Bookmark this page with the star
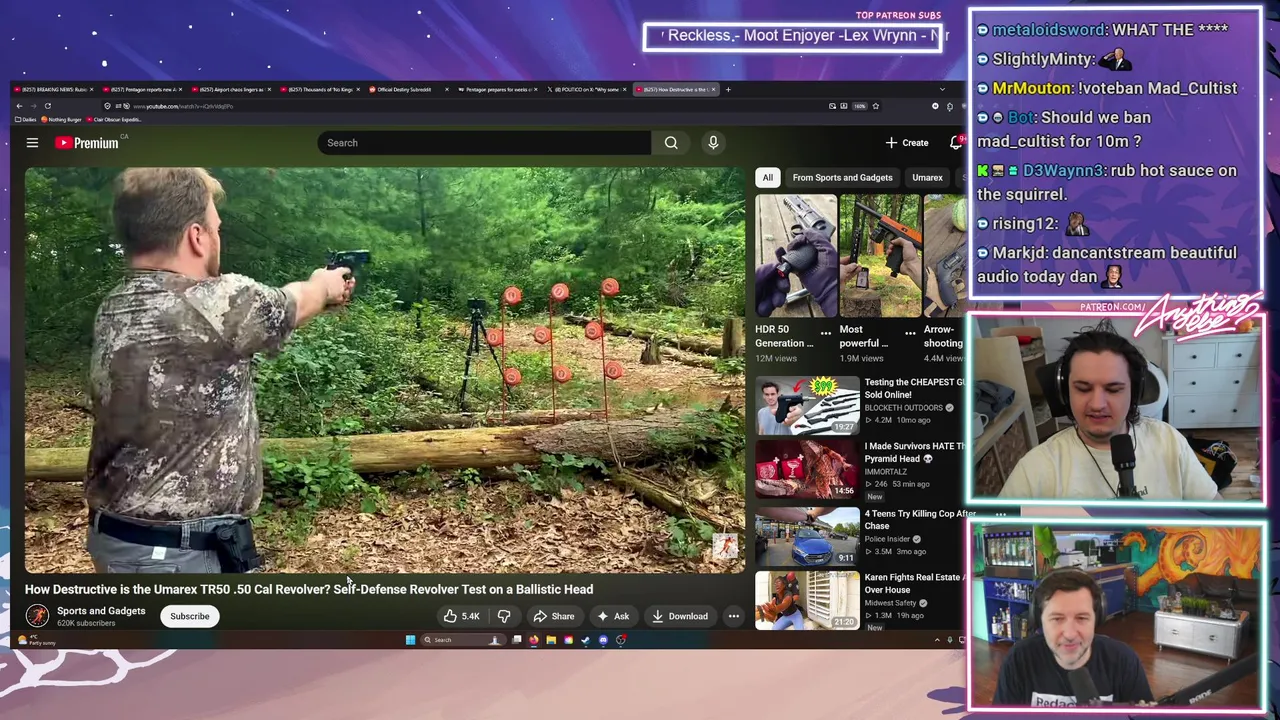The height and width of the screenshot is (720, 1280). click(x=875, y=106)
